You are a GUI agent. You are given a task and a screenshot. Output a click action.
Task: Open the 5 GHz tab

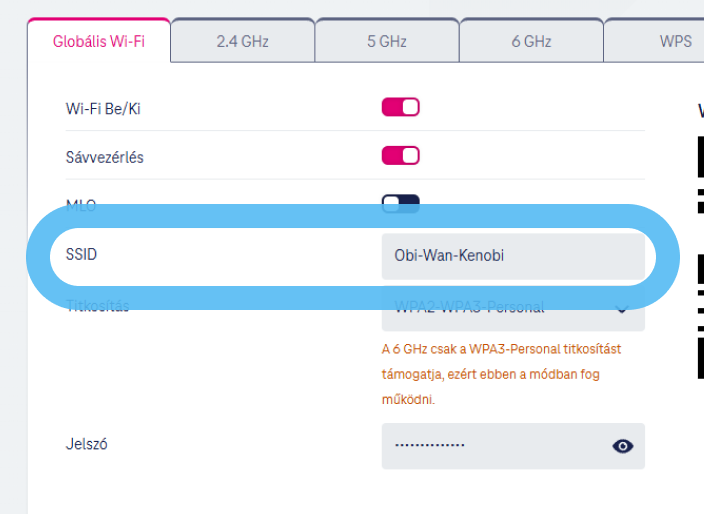(x=386, y=42)
